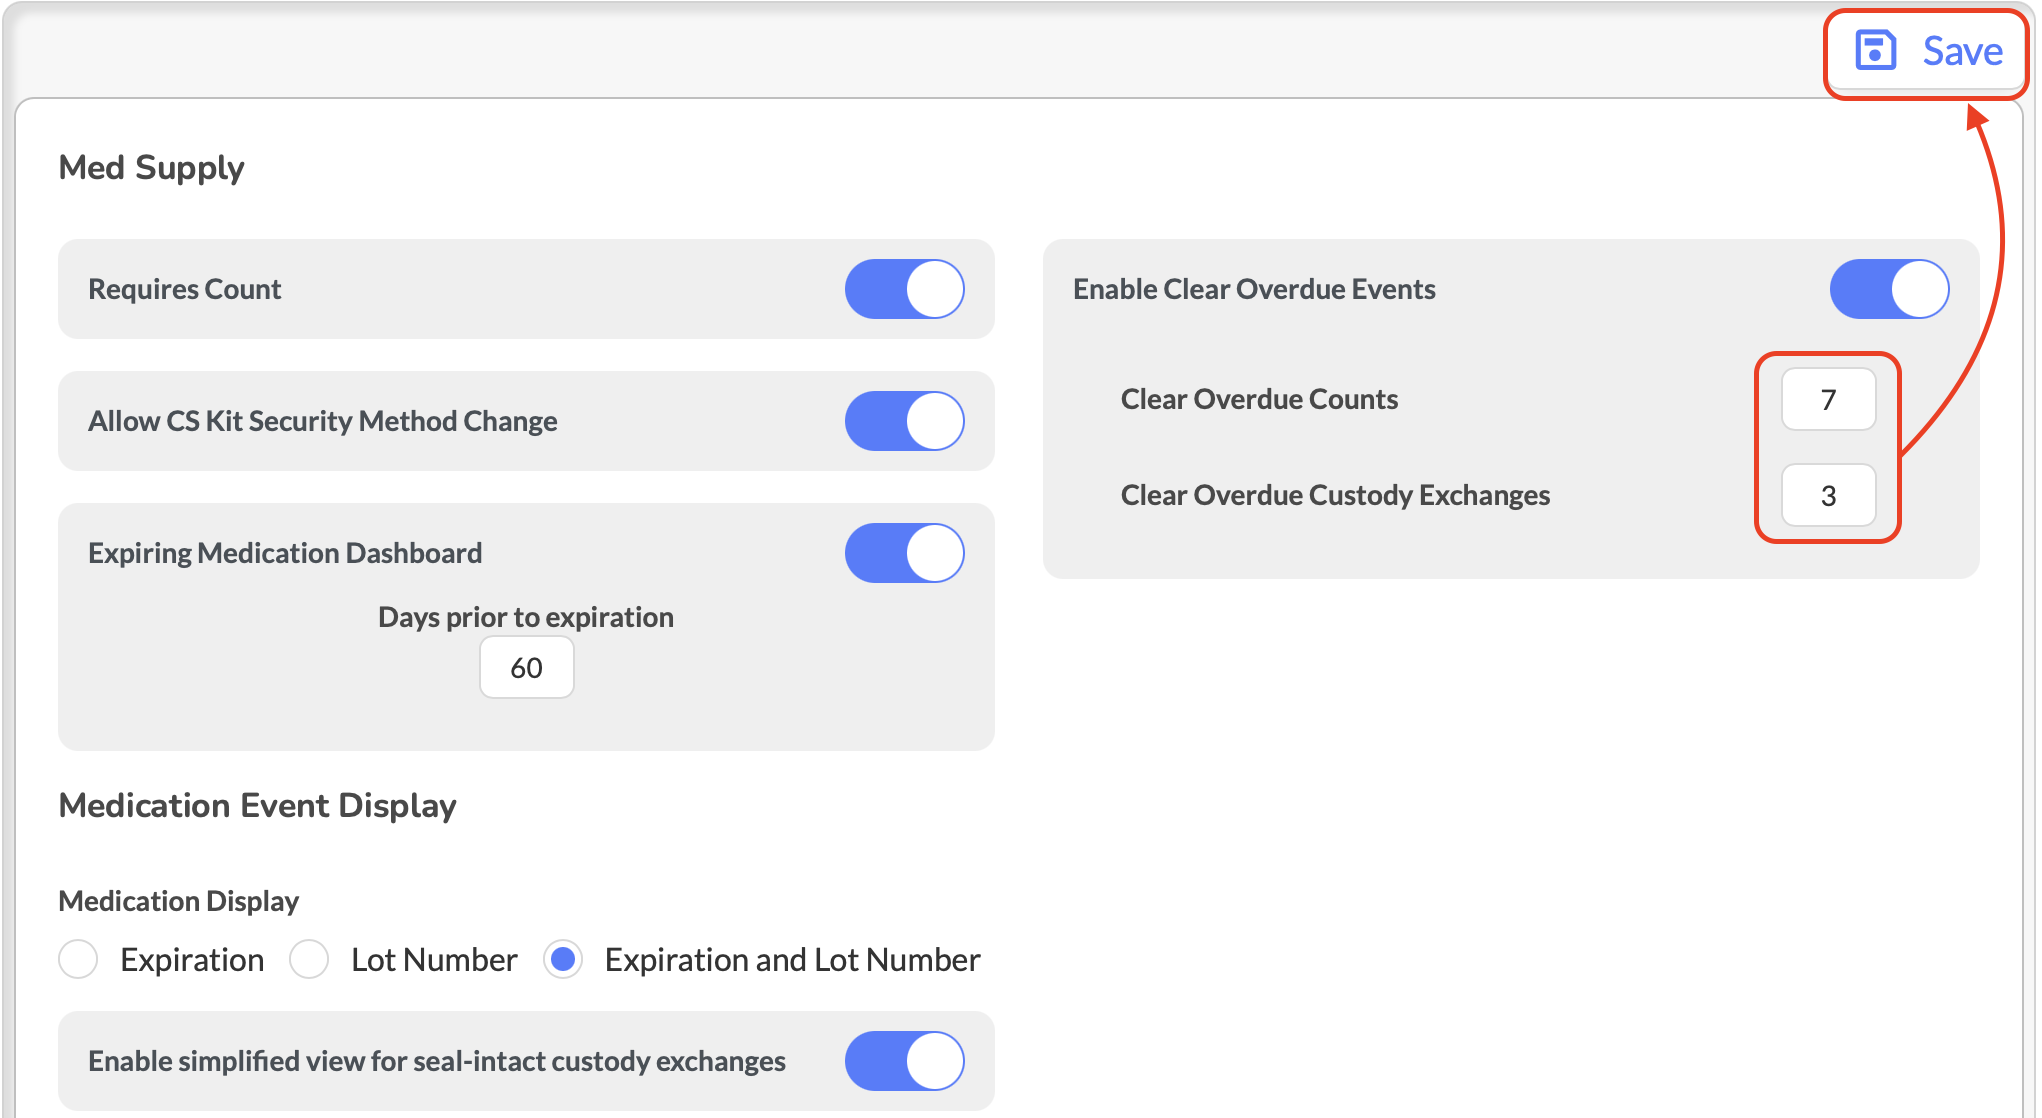Click the Requires Count label text

click(x=184, y=289)
